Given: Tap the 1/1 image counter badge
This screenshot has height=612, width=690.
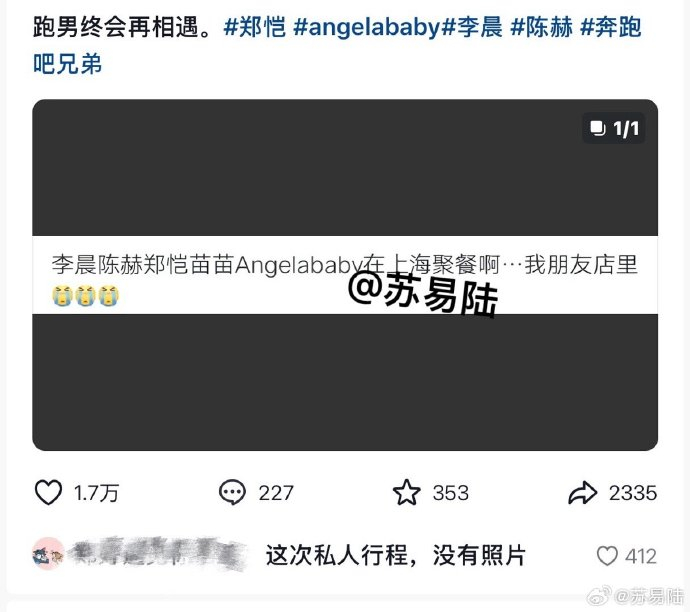Looking at the screenshot, I should (613, 128).
